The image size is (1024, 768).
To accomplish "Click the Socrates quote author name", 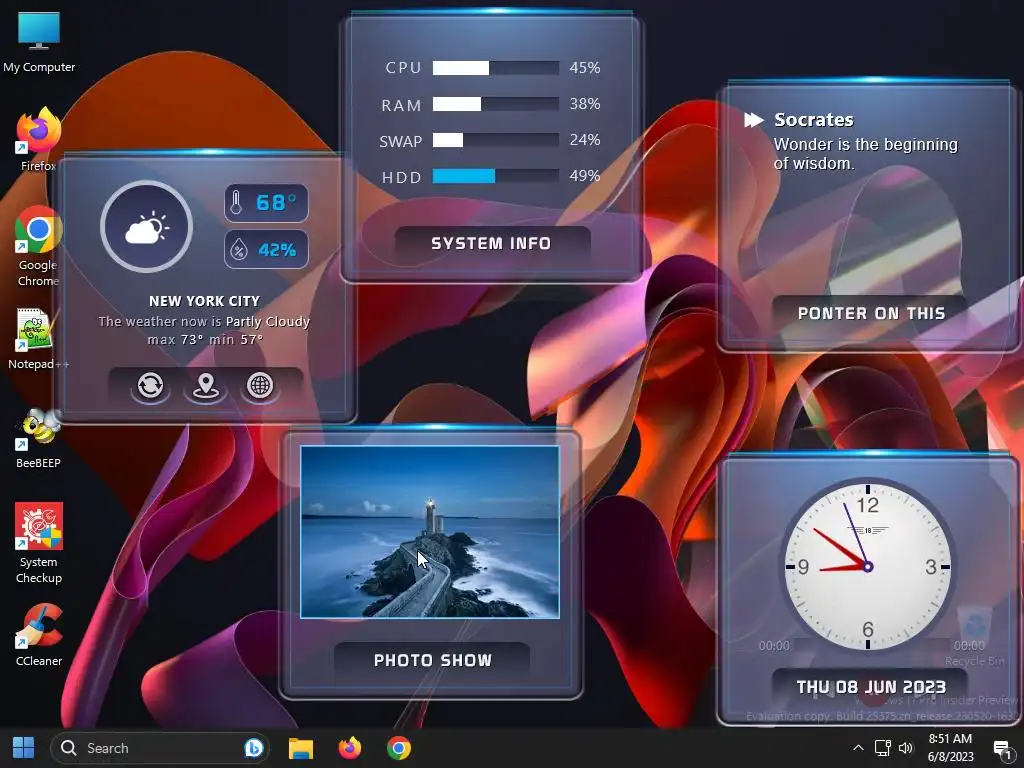I will (814, 120).
